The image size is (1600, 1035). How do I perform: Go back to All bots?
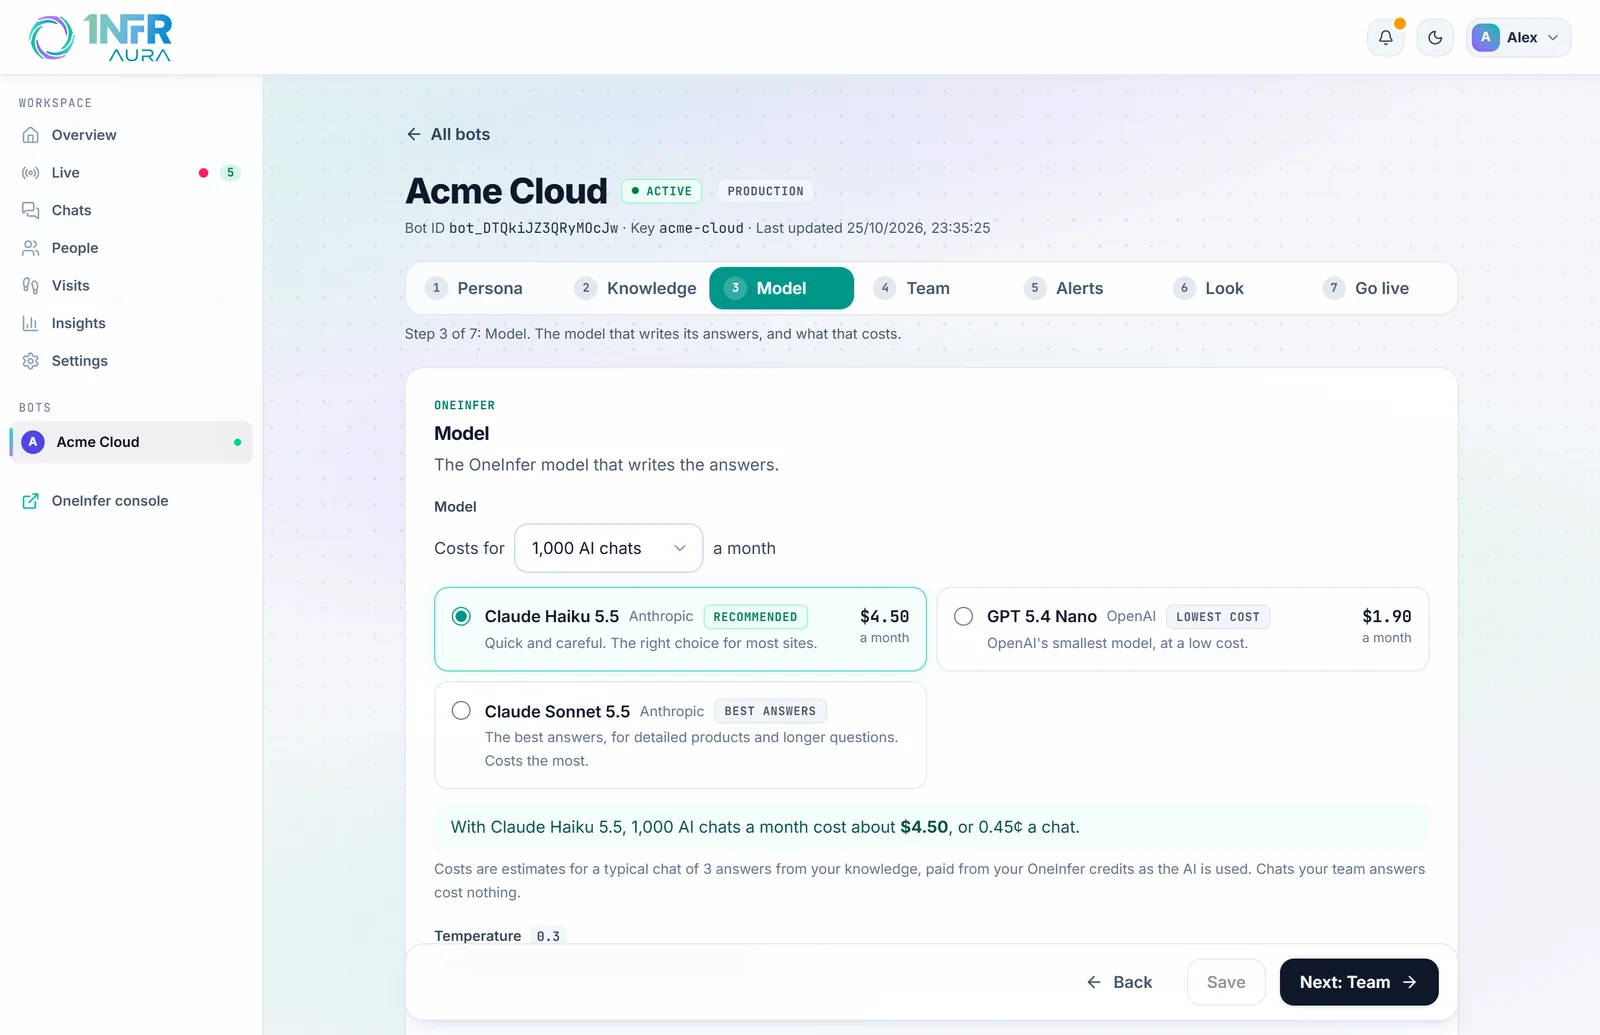point(448,134)
